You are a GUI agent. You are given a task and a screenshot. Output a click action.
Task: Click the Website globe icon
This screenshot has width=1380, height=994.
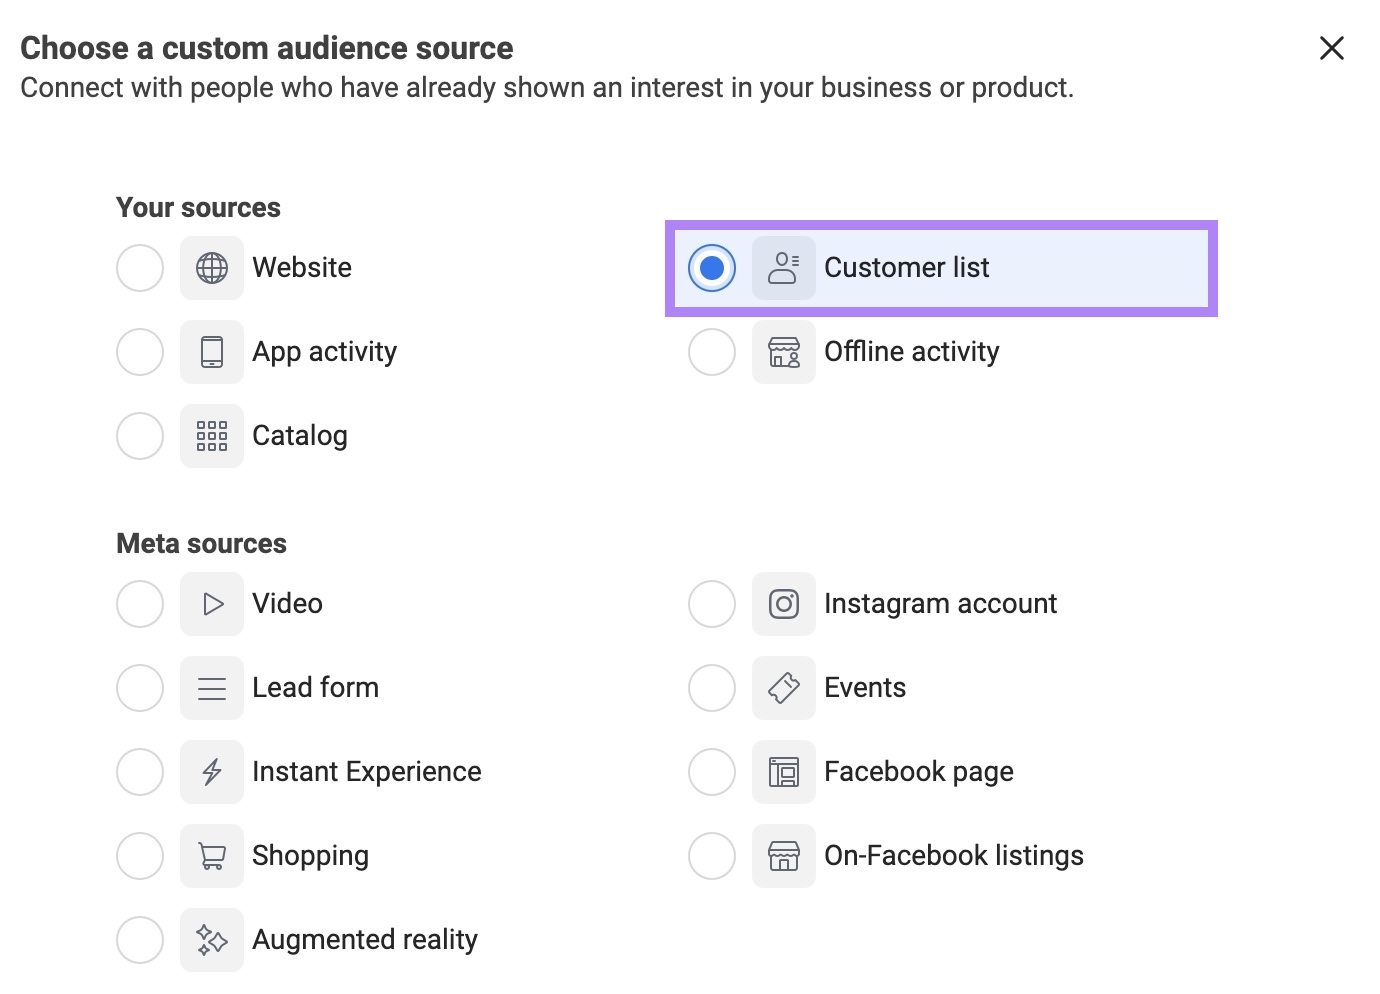(211, 267)
